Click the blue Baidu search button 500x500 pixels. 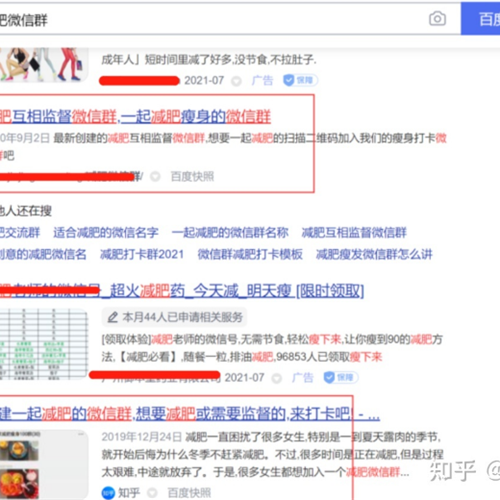(x=480, y=19)
